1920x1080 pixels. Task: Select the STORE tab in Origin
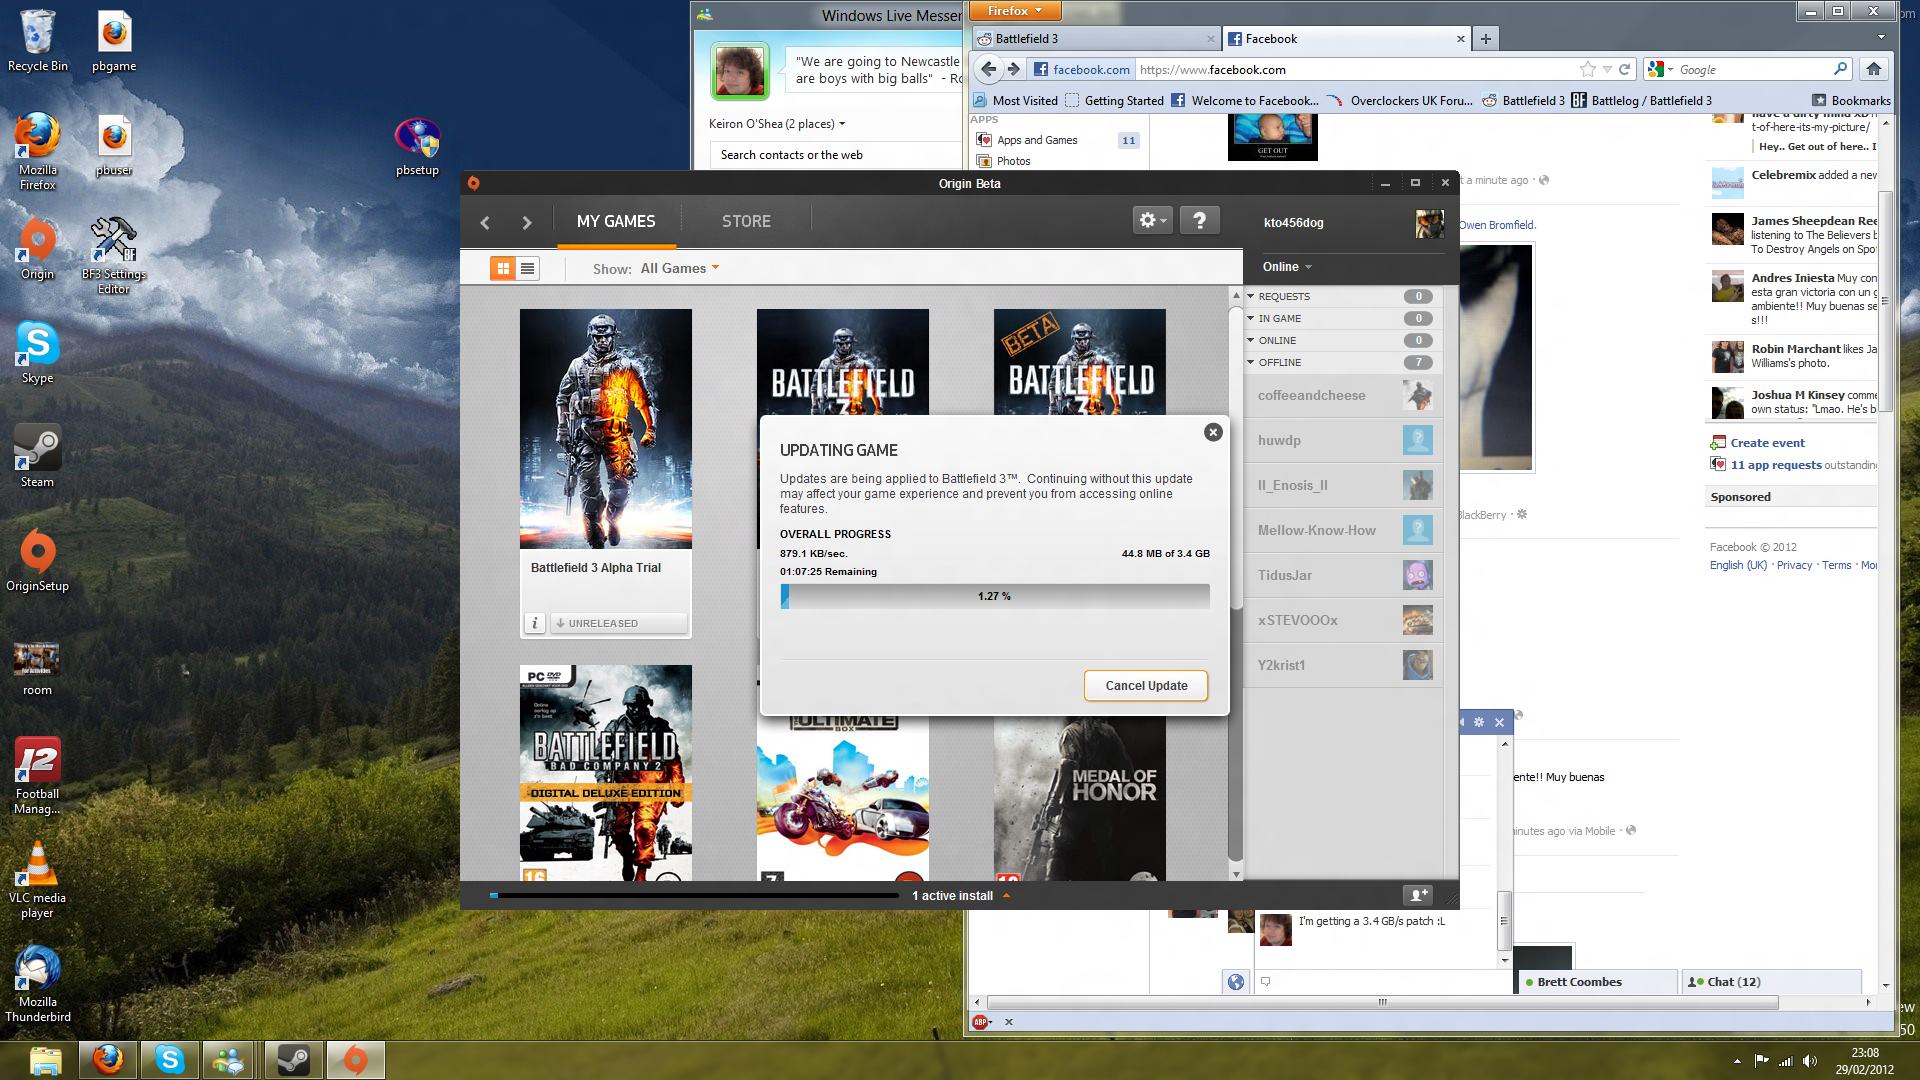746,221
